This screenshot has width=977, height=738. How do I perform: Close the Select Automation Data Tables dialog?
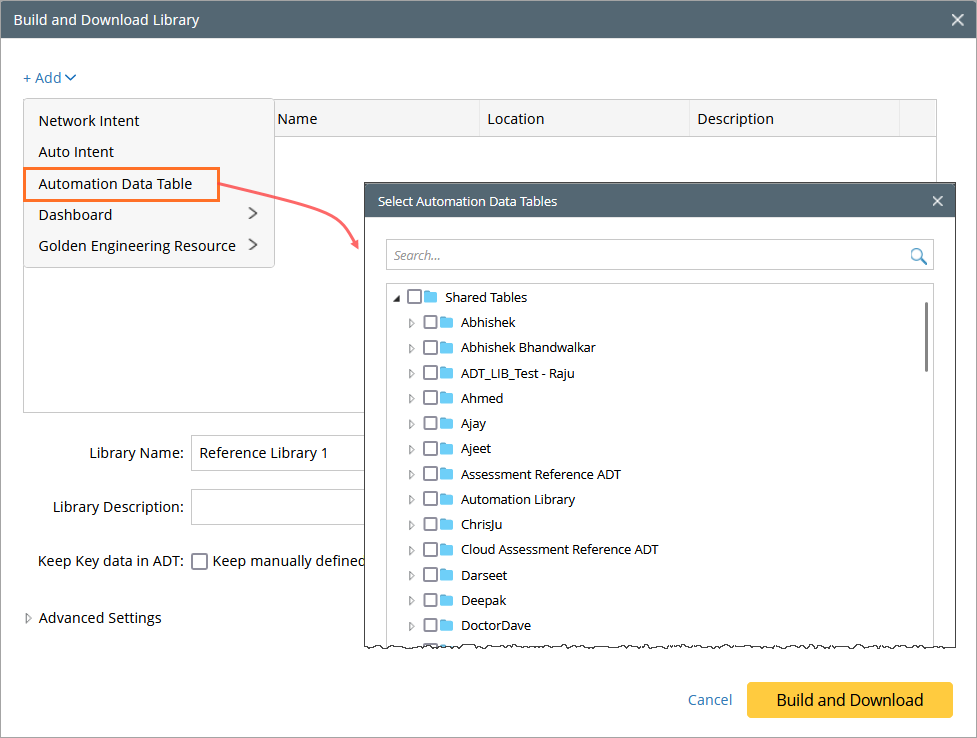[937, 201]
